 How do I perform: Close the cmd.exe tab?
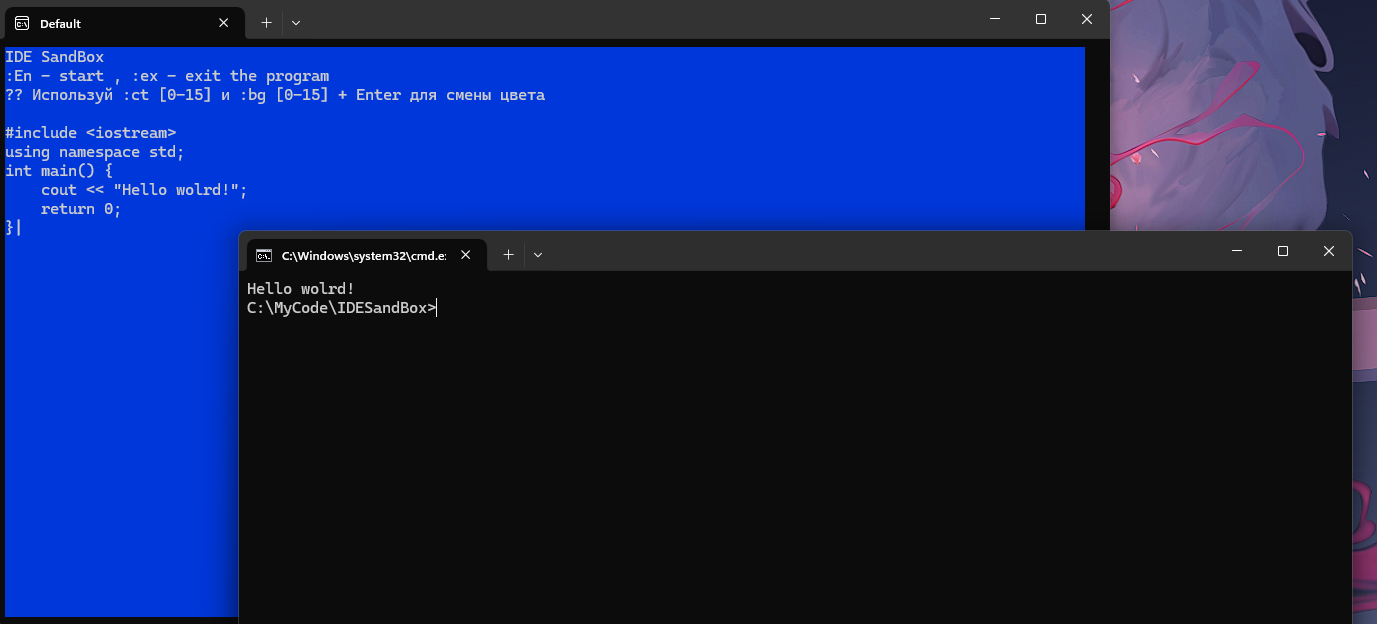point(465,254)
